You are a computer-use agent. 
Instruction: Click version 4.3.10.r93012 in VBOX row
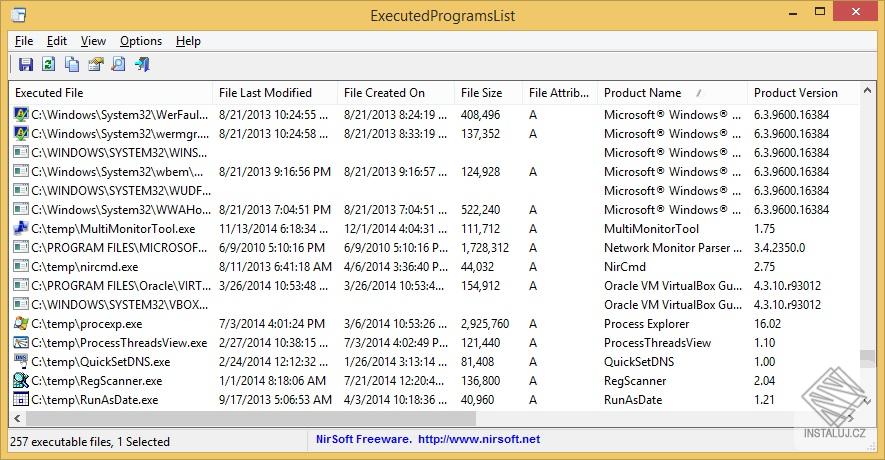pyautogui.click(x=787, y=305)
